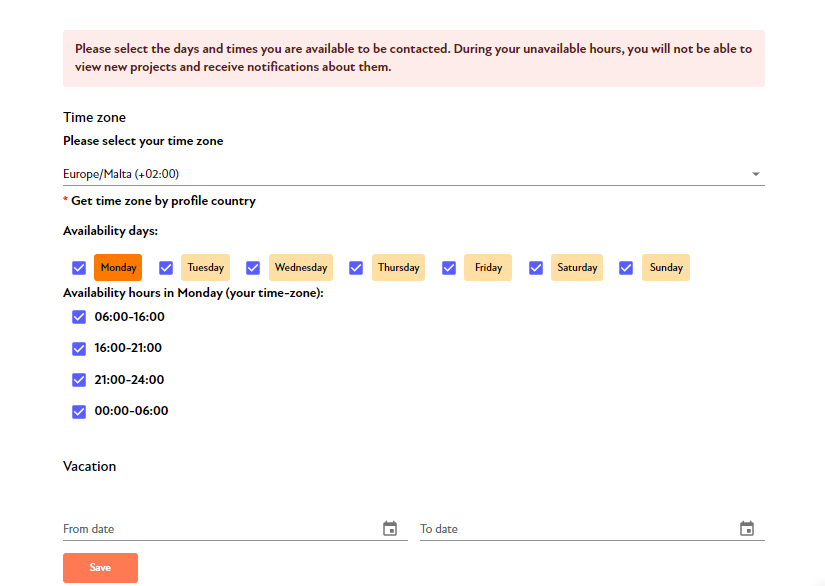This screenshot has width=825, height=586.
Task: Click the Save button
Action: pyautogui.click(x=100, y=568)
